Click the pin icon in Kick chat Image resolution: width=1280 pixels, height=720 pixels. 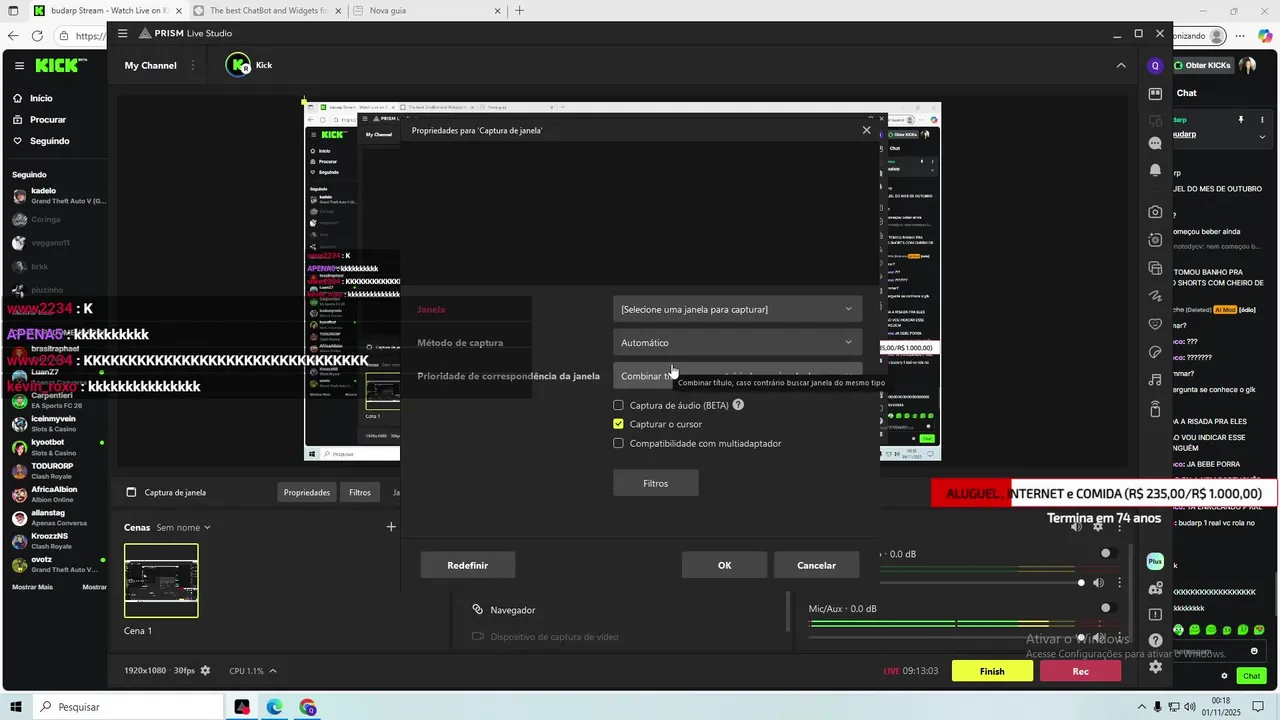pos(1241,120)
